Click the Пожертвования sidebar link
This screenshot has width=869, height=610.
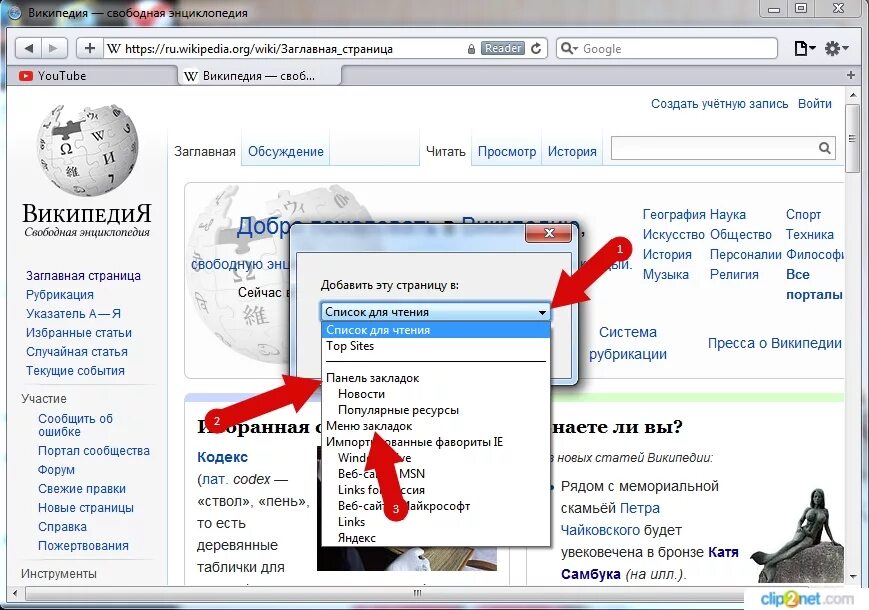[83, 546]
